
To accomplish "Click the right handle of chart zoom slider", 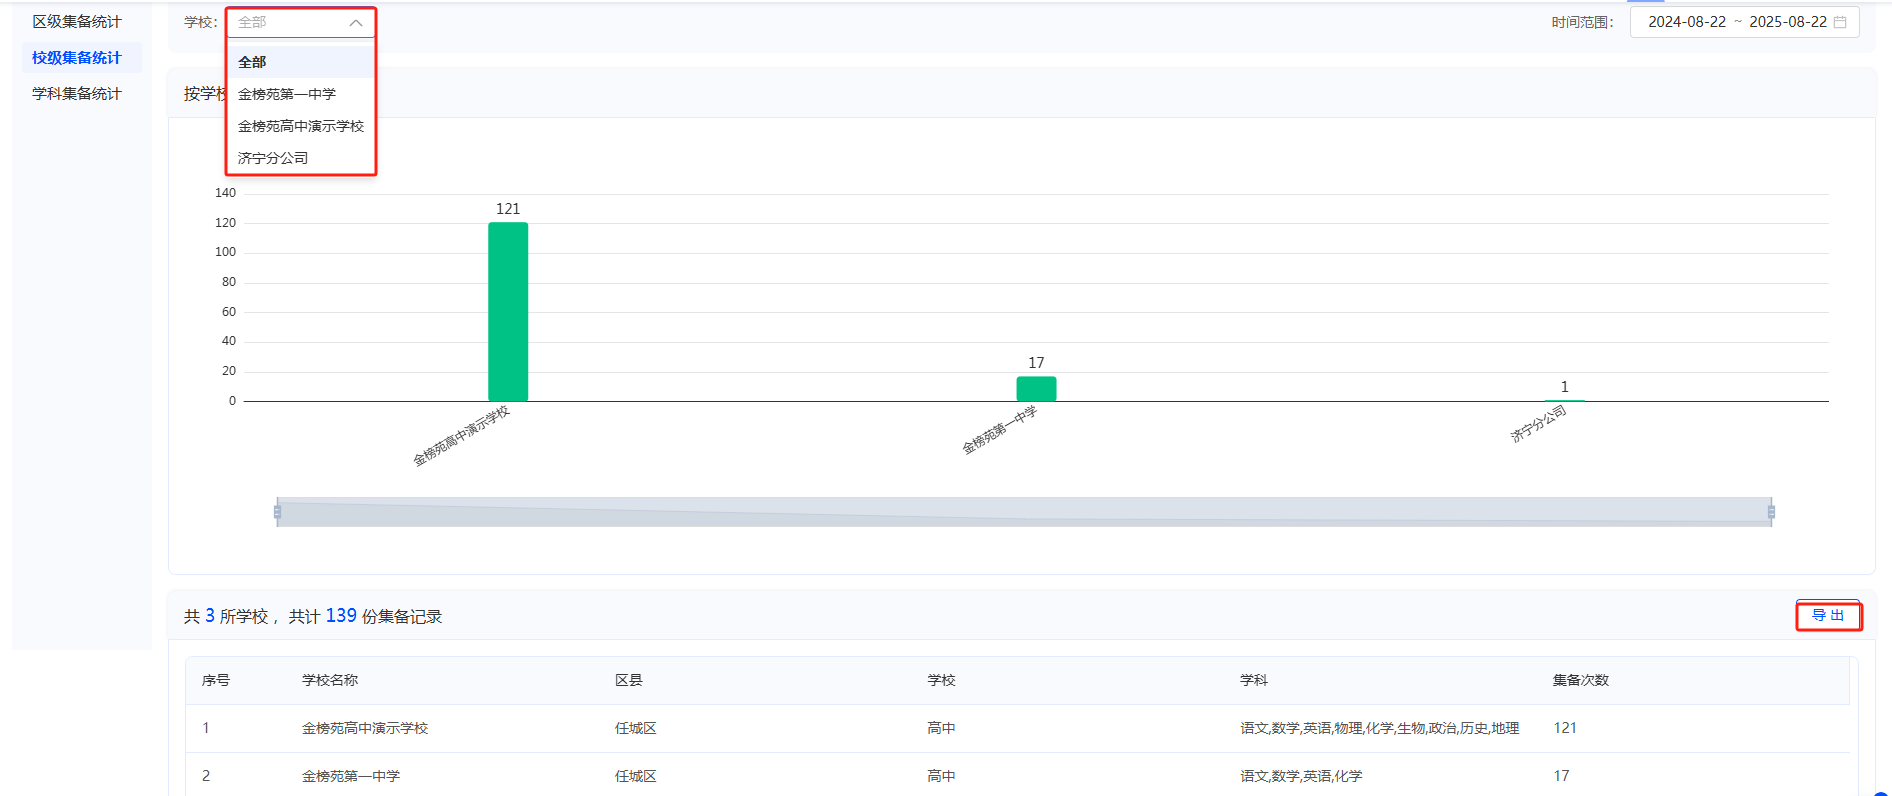I will tap(1771, 512).
